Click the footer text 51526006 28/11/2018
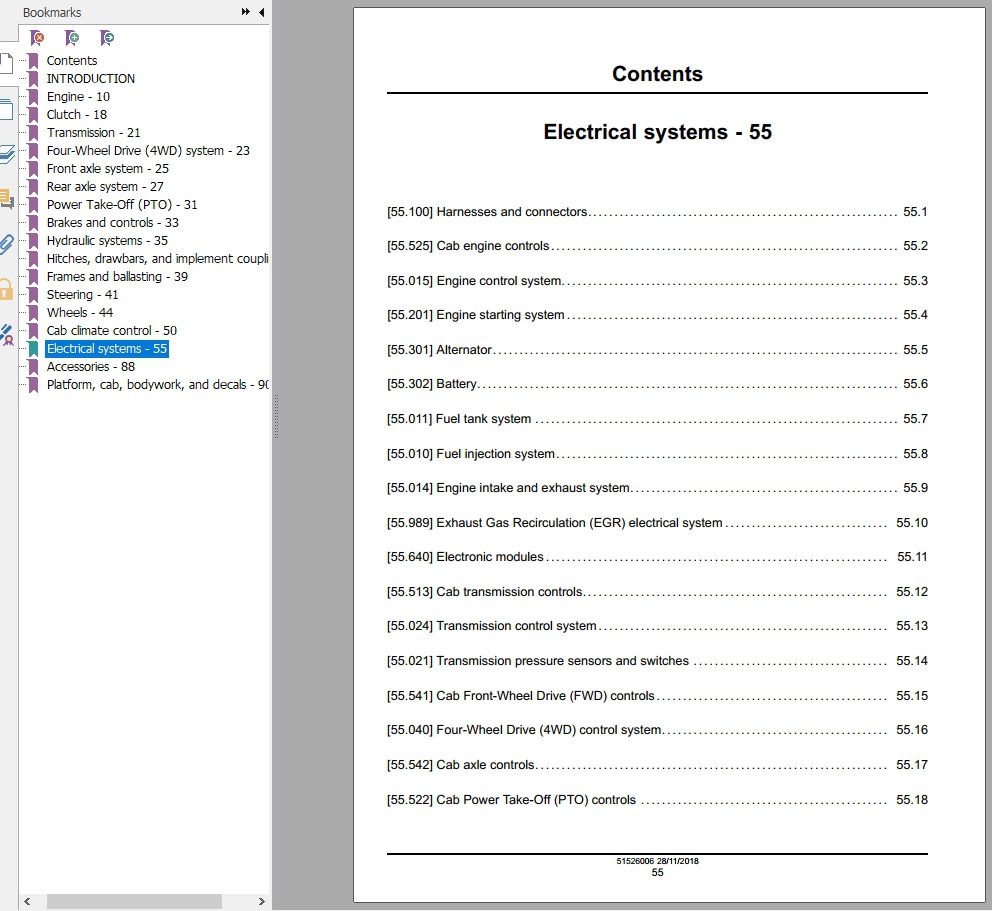 click(657, 861)
